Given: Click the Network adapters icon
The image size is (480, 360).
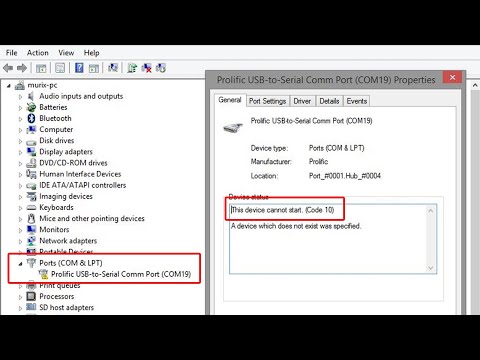Looking at the screenshot, I should (x=31, y=241).
